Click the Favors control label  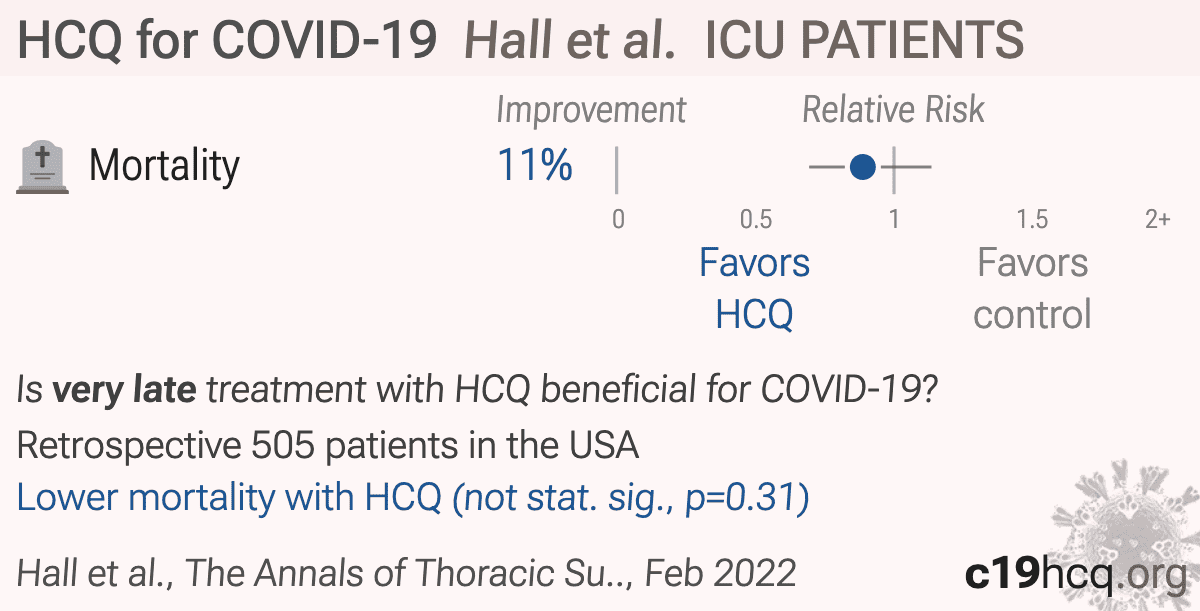pyautogui.click(x=1032, y=289)
